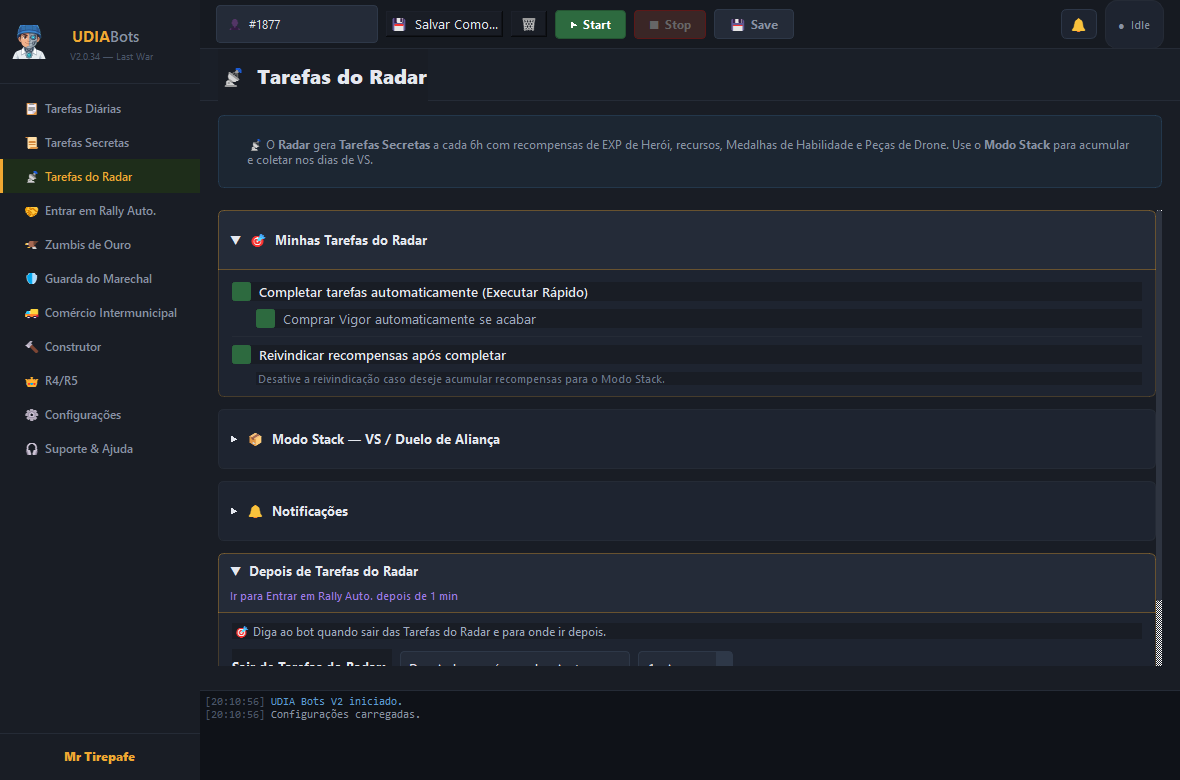Click the purple 'Ir para Entrar em Rally Auto.' summary
Image resolution: width=1180 pixels, height=780 pixels.
[x=344, y=596]
